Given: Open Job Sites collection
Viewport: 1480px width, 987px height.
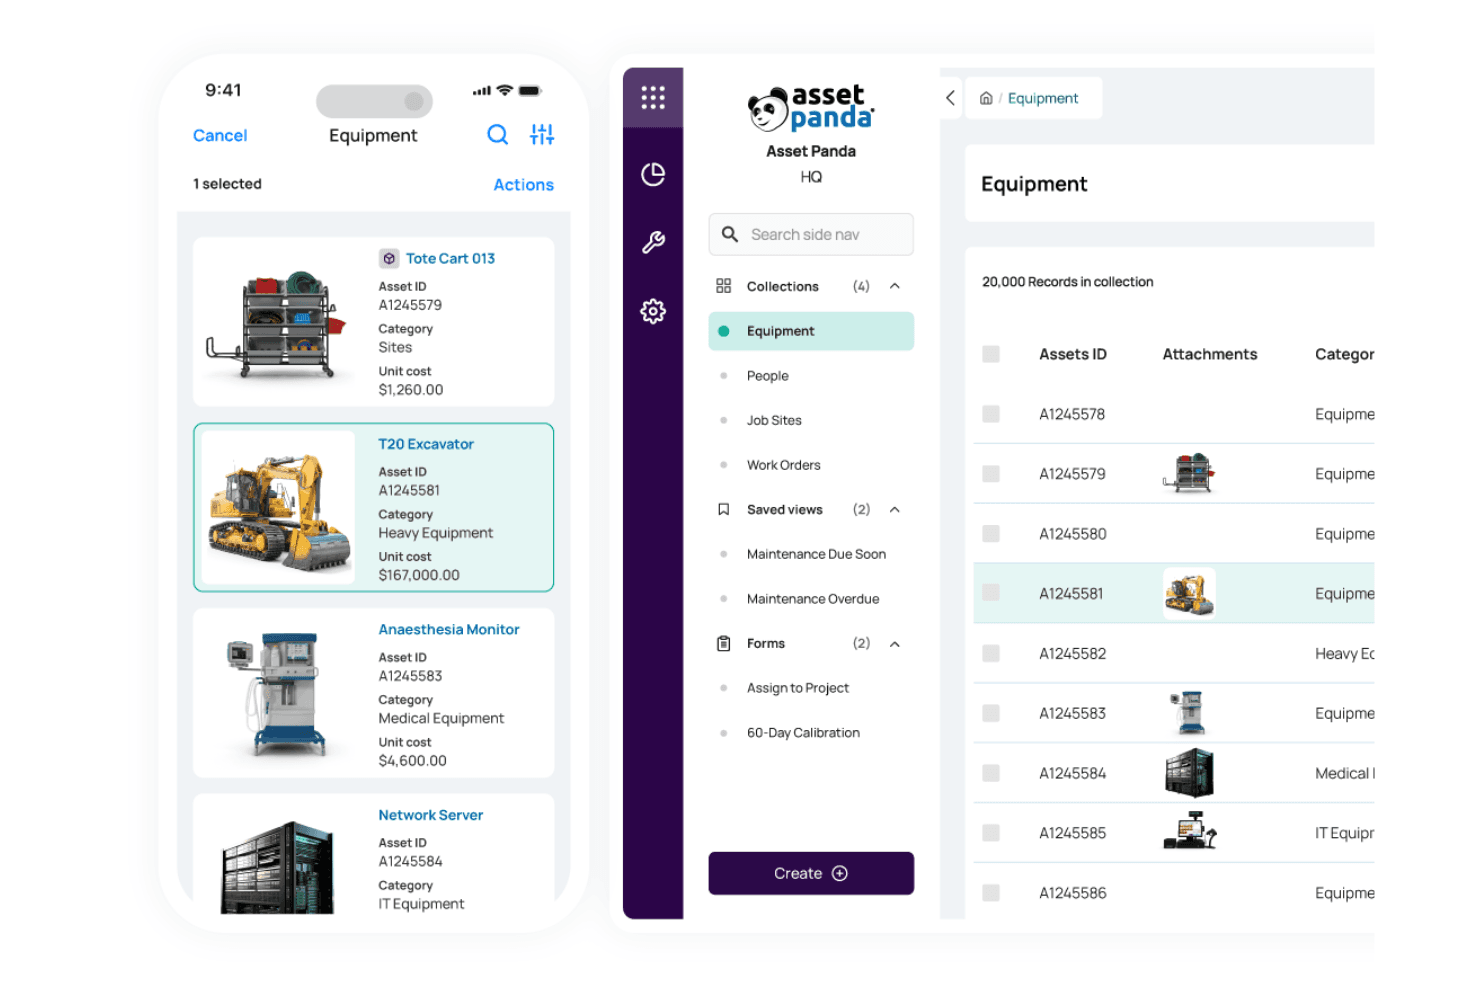Looking at the screenshot, I should [774, 421].
